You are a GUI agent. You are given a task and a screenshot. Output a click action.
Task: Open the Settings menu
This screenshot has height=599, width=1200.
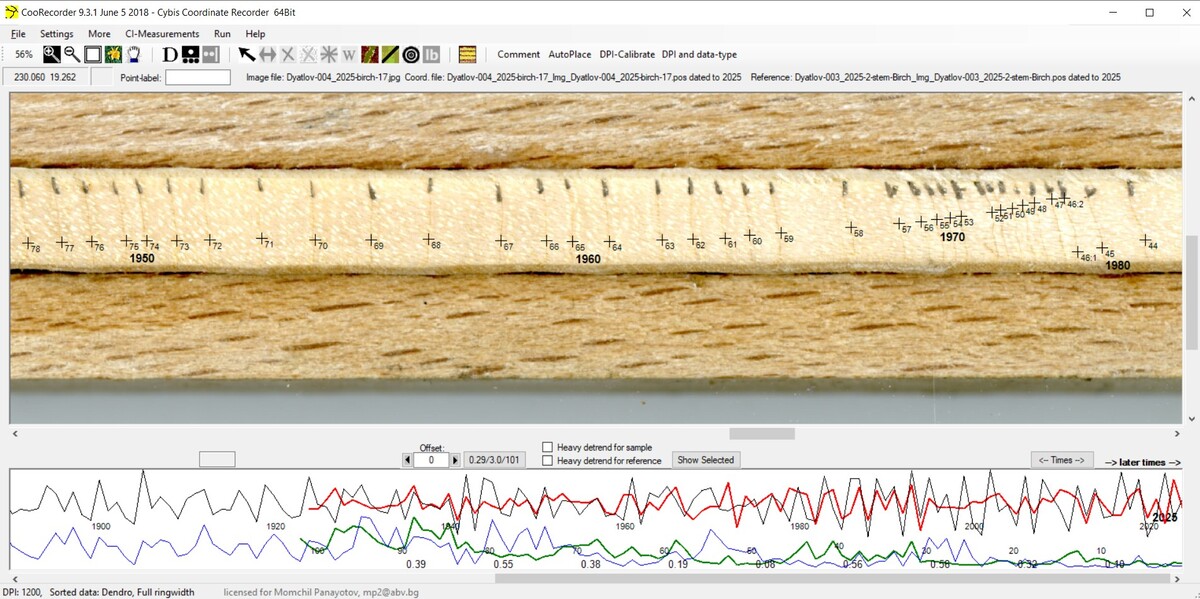[56, 34]
